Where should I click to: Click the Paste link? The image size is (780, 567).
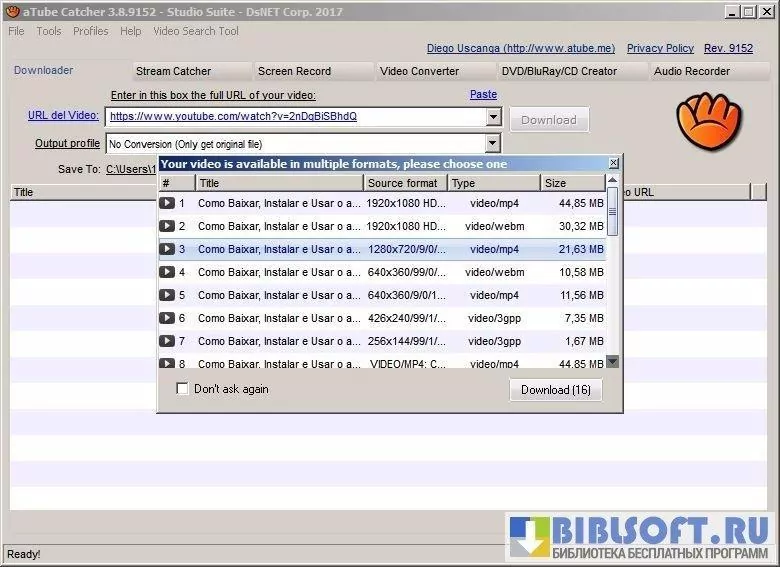coord(483,95)
